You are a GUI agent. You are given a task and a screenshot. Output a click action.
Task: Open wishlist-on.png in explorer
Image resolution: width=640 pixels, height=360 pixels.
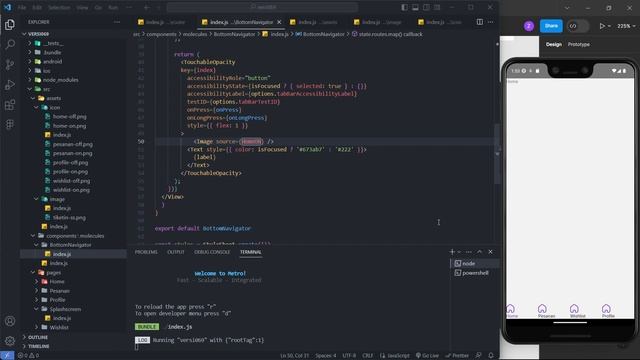71,190
